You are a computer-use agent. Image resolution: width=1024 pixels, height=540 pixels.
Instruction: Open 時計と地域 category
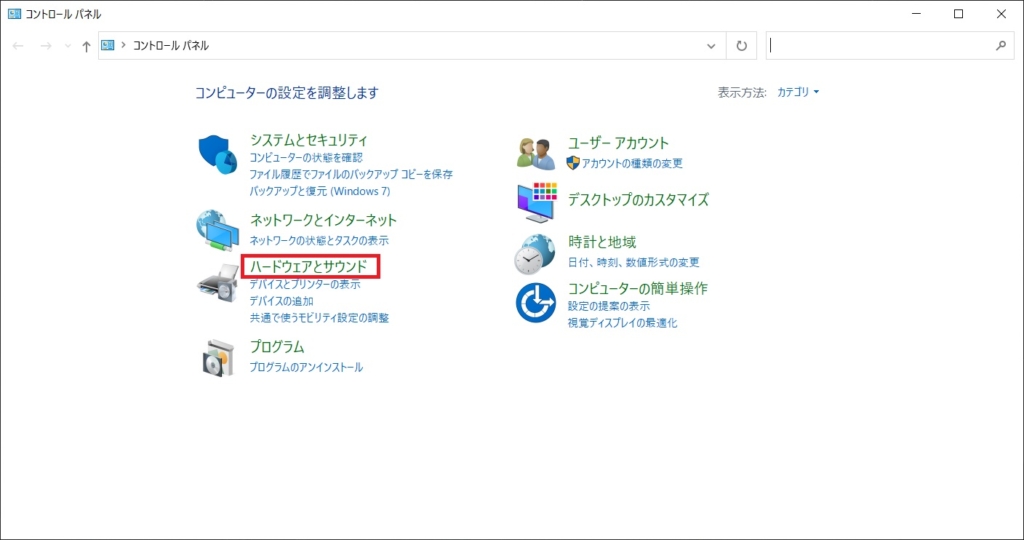[x=602, y=243]
